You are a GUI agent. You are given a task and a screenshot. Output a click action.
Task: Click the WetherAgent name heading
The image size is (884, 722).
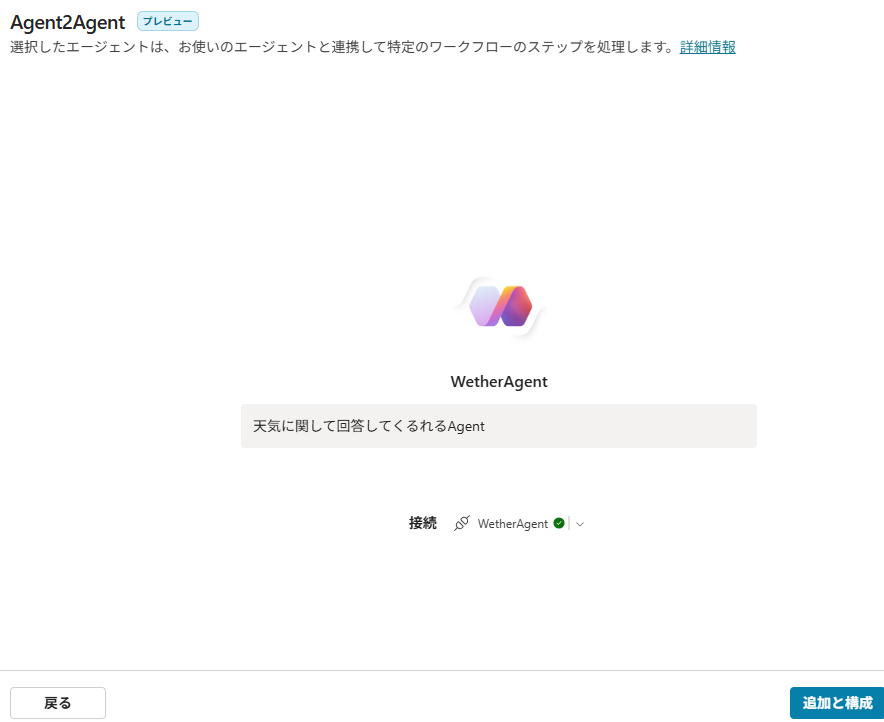498,381
